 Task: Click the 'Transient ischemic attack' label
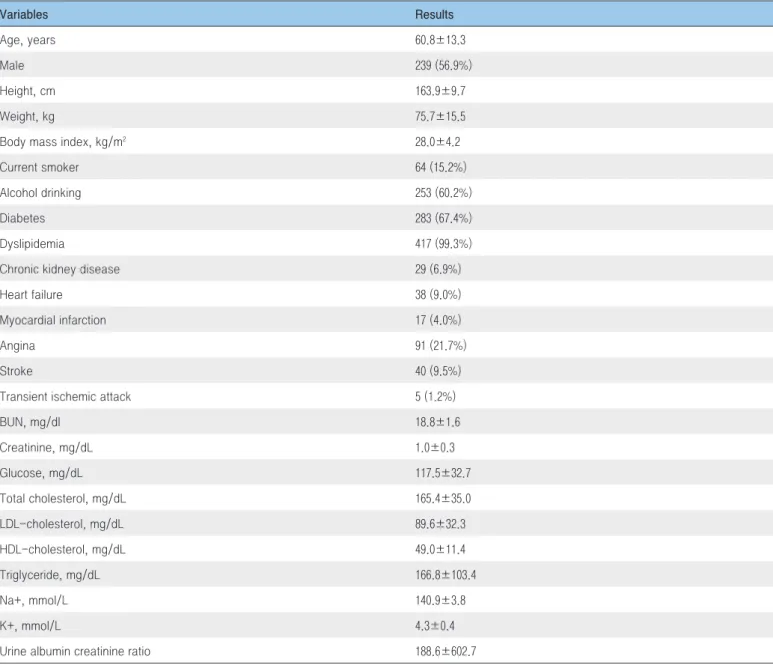tap(65, 397)
